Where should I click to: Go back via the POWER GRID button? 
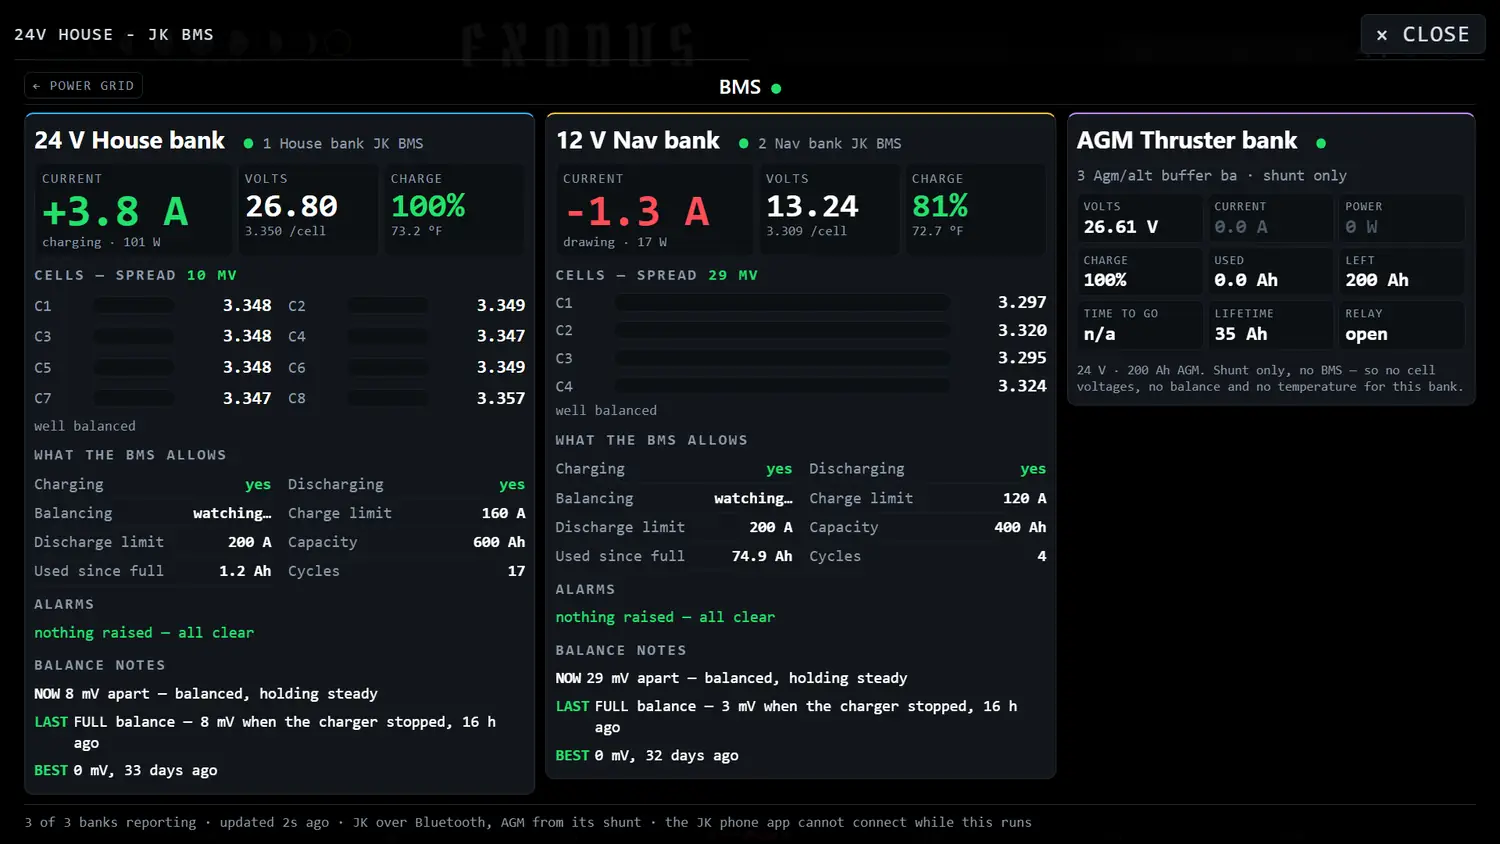[x=83, y=86]
